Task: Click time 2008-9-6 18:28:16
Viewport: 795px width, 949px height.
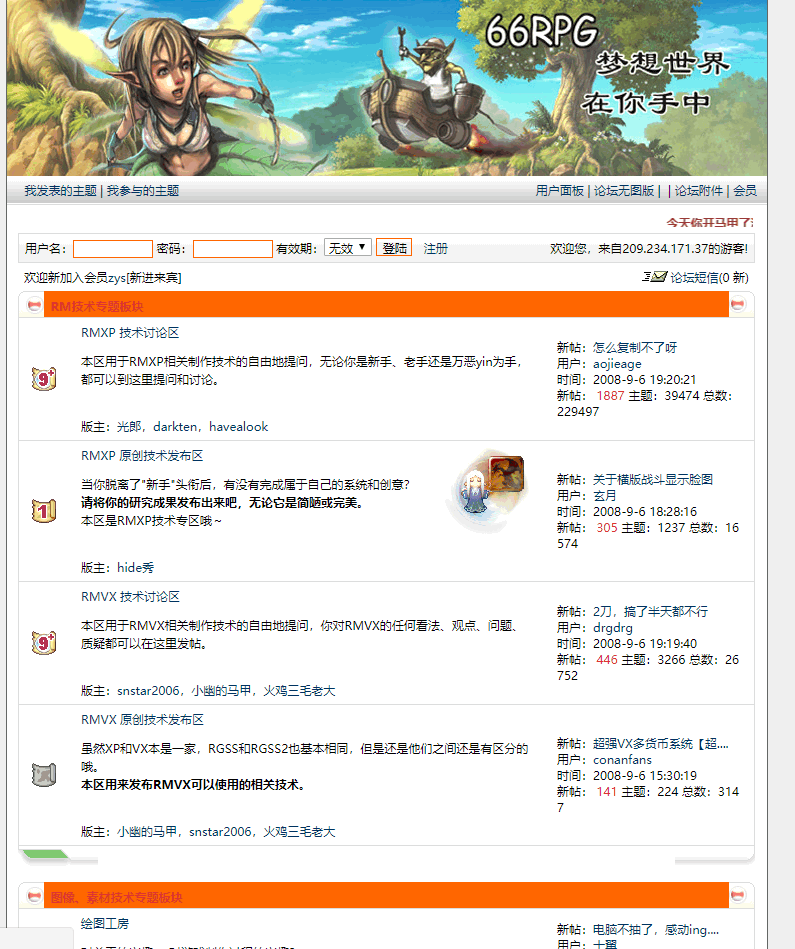Action: click(645, 511)
